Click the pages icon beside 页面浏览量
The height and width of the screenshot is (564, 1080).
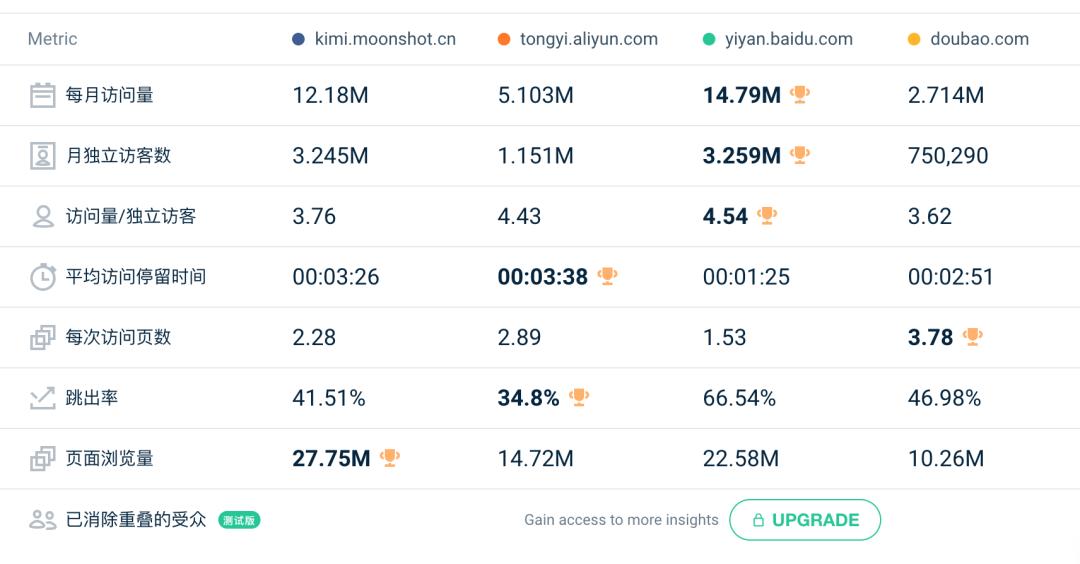click(x=42, y=459)
